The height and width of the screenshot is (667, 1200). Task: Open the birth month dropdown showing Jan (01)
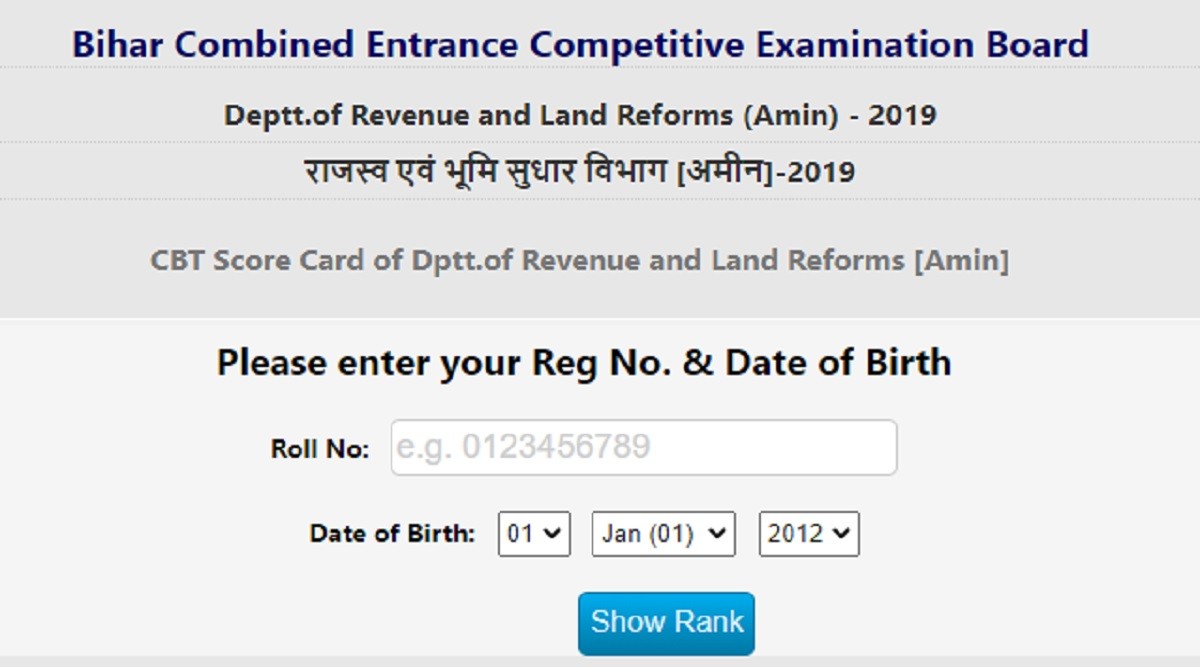coord(663,534)
